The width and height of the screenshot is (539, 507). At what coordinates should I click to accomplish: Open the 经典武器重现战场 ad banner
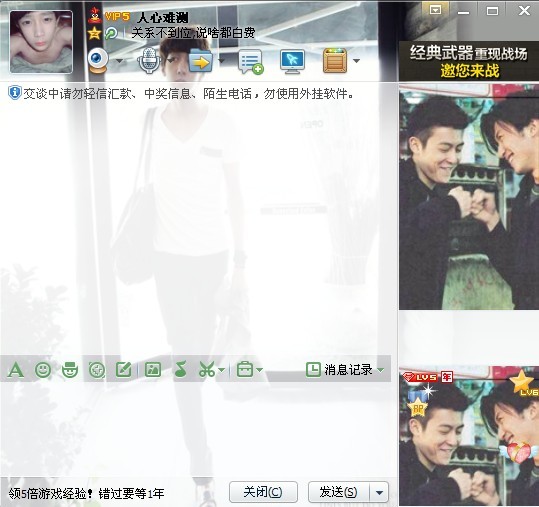click(469, 62)
